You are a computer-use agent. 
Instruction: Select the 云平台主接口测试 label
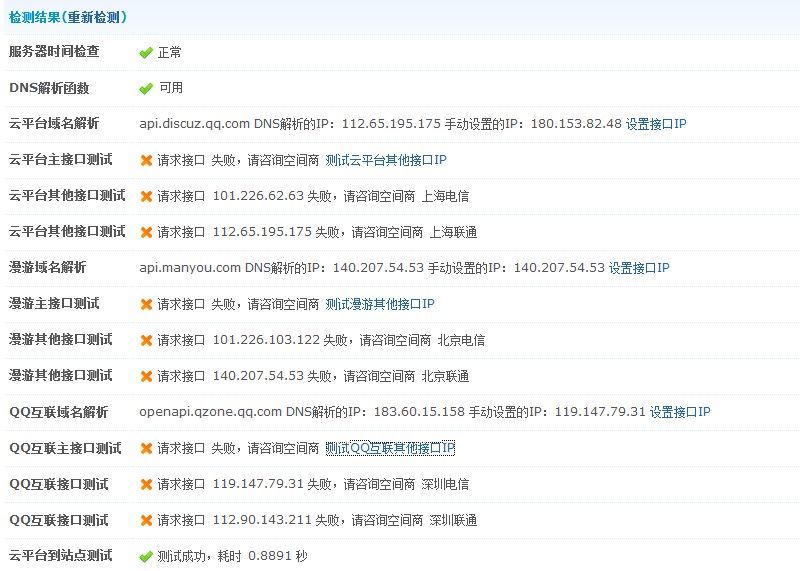click(61, 160)
